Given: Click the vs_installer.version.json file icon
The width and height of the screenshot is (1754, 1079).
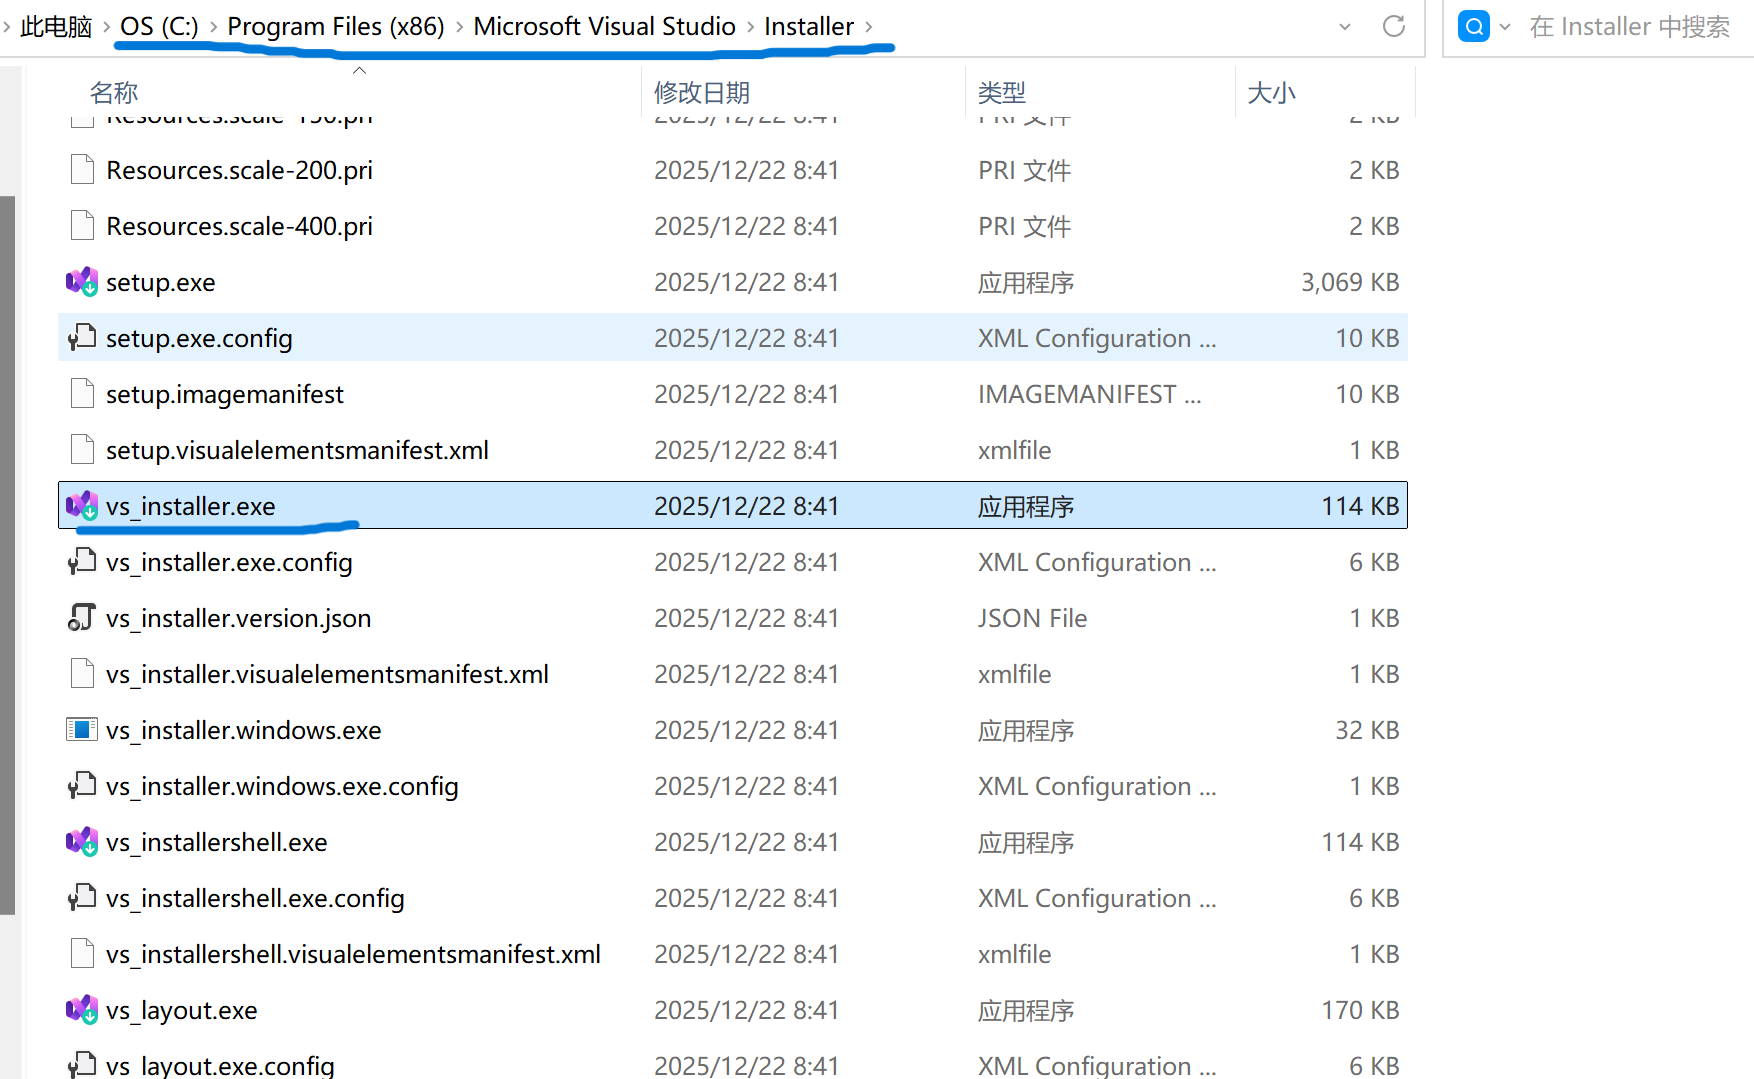Looking at the screenshot, I should point(82,618).
